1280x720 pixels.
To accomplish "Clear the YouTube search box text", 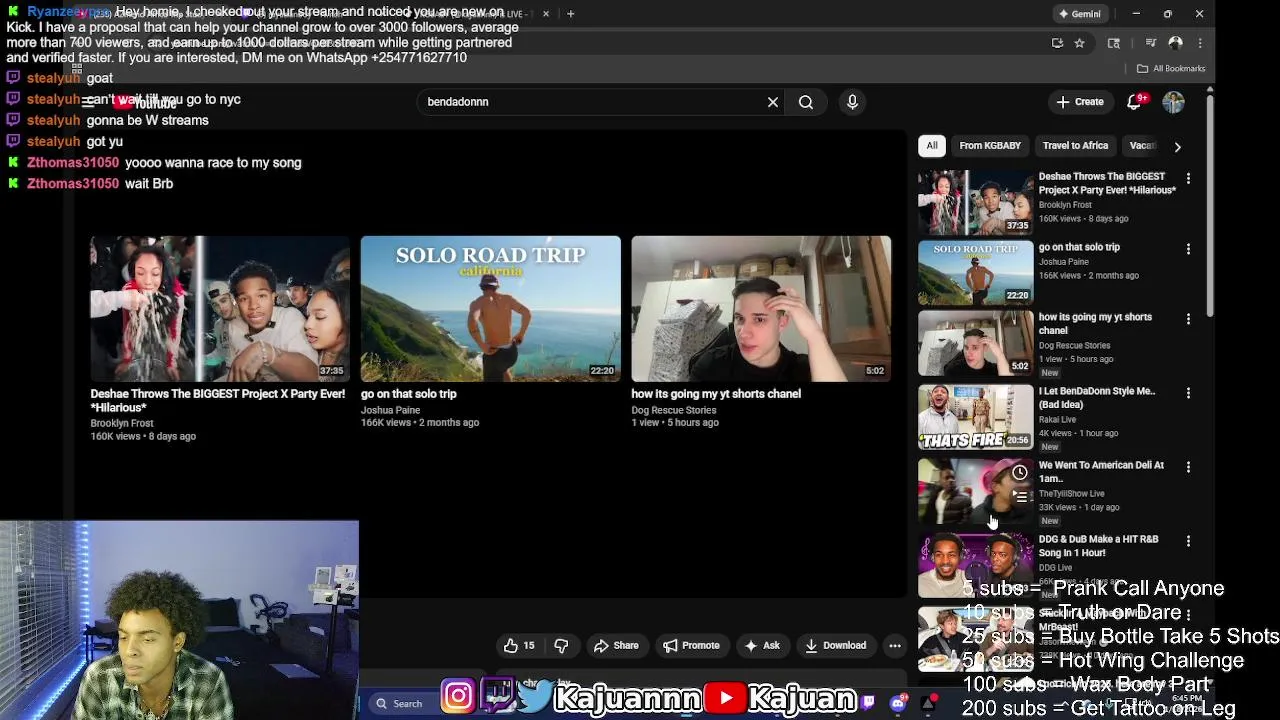I will (x=773, y=102).
